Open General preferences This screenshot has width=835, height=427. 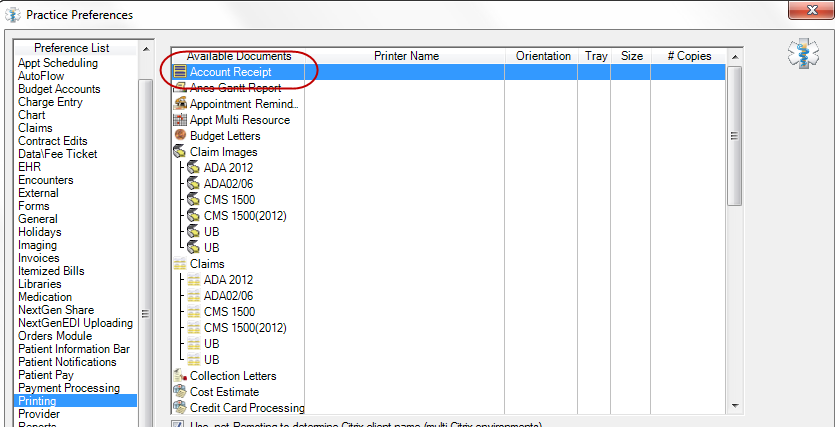point(38,219)
